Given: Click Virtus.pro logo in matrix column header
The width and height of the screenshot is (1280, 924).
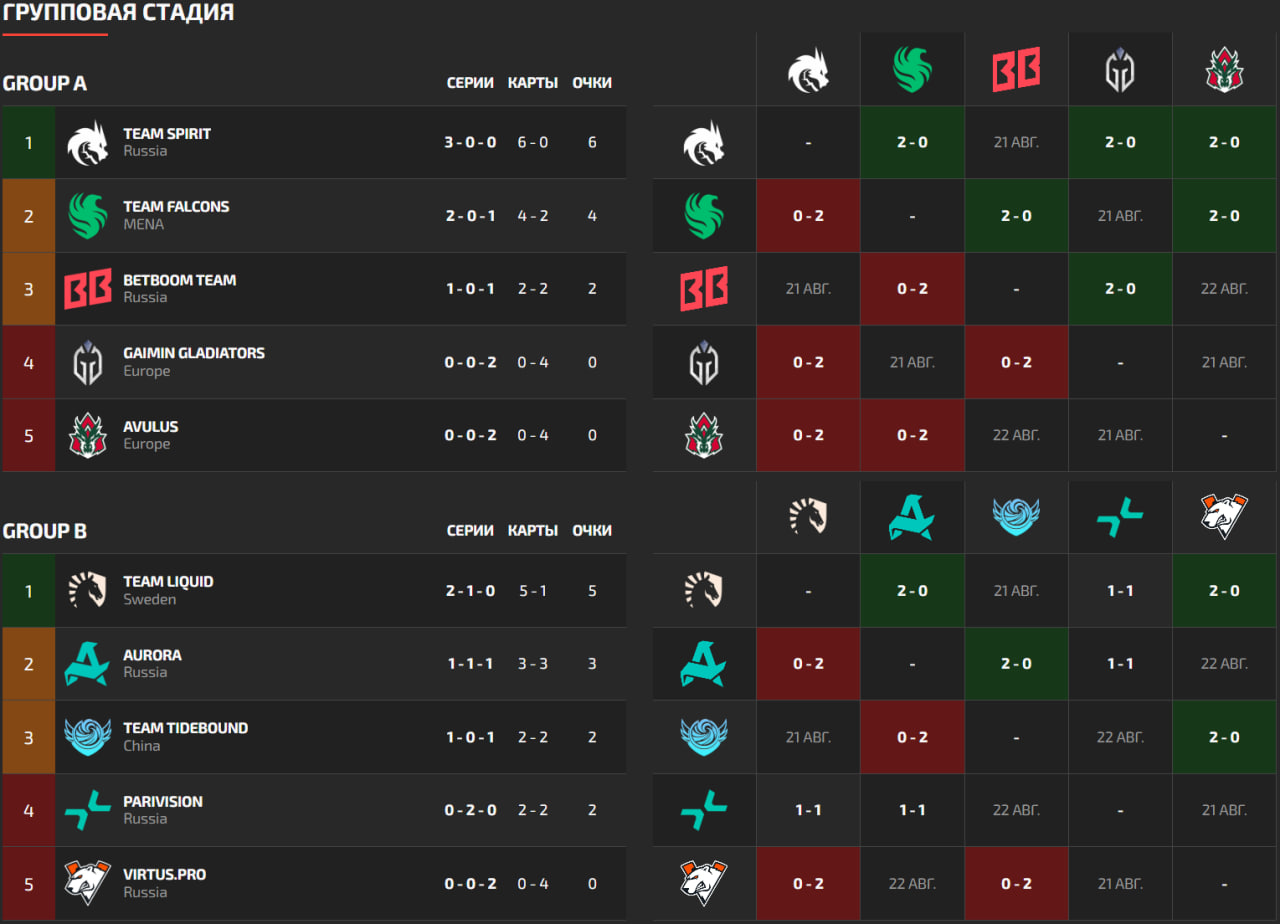Looking at the screenshot, I should (x=1224, y=517).
